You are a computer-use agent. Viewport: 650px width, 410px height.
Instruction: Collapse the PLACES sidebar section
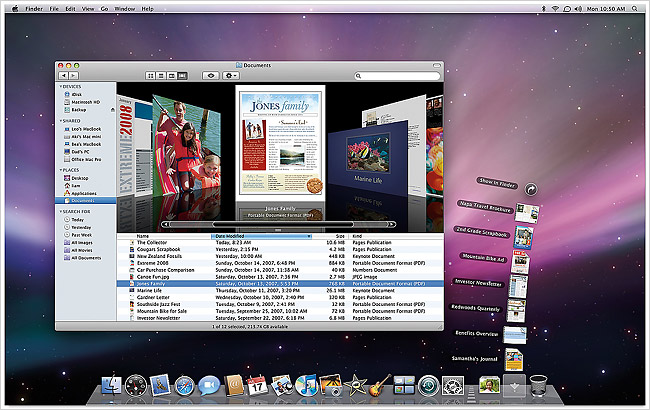[x=61, y=170]
